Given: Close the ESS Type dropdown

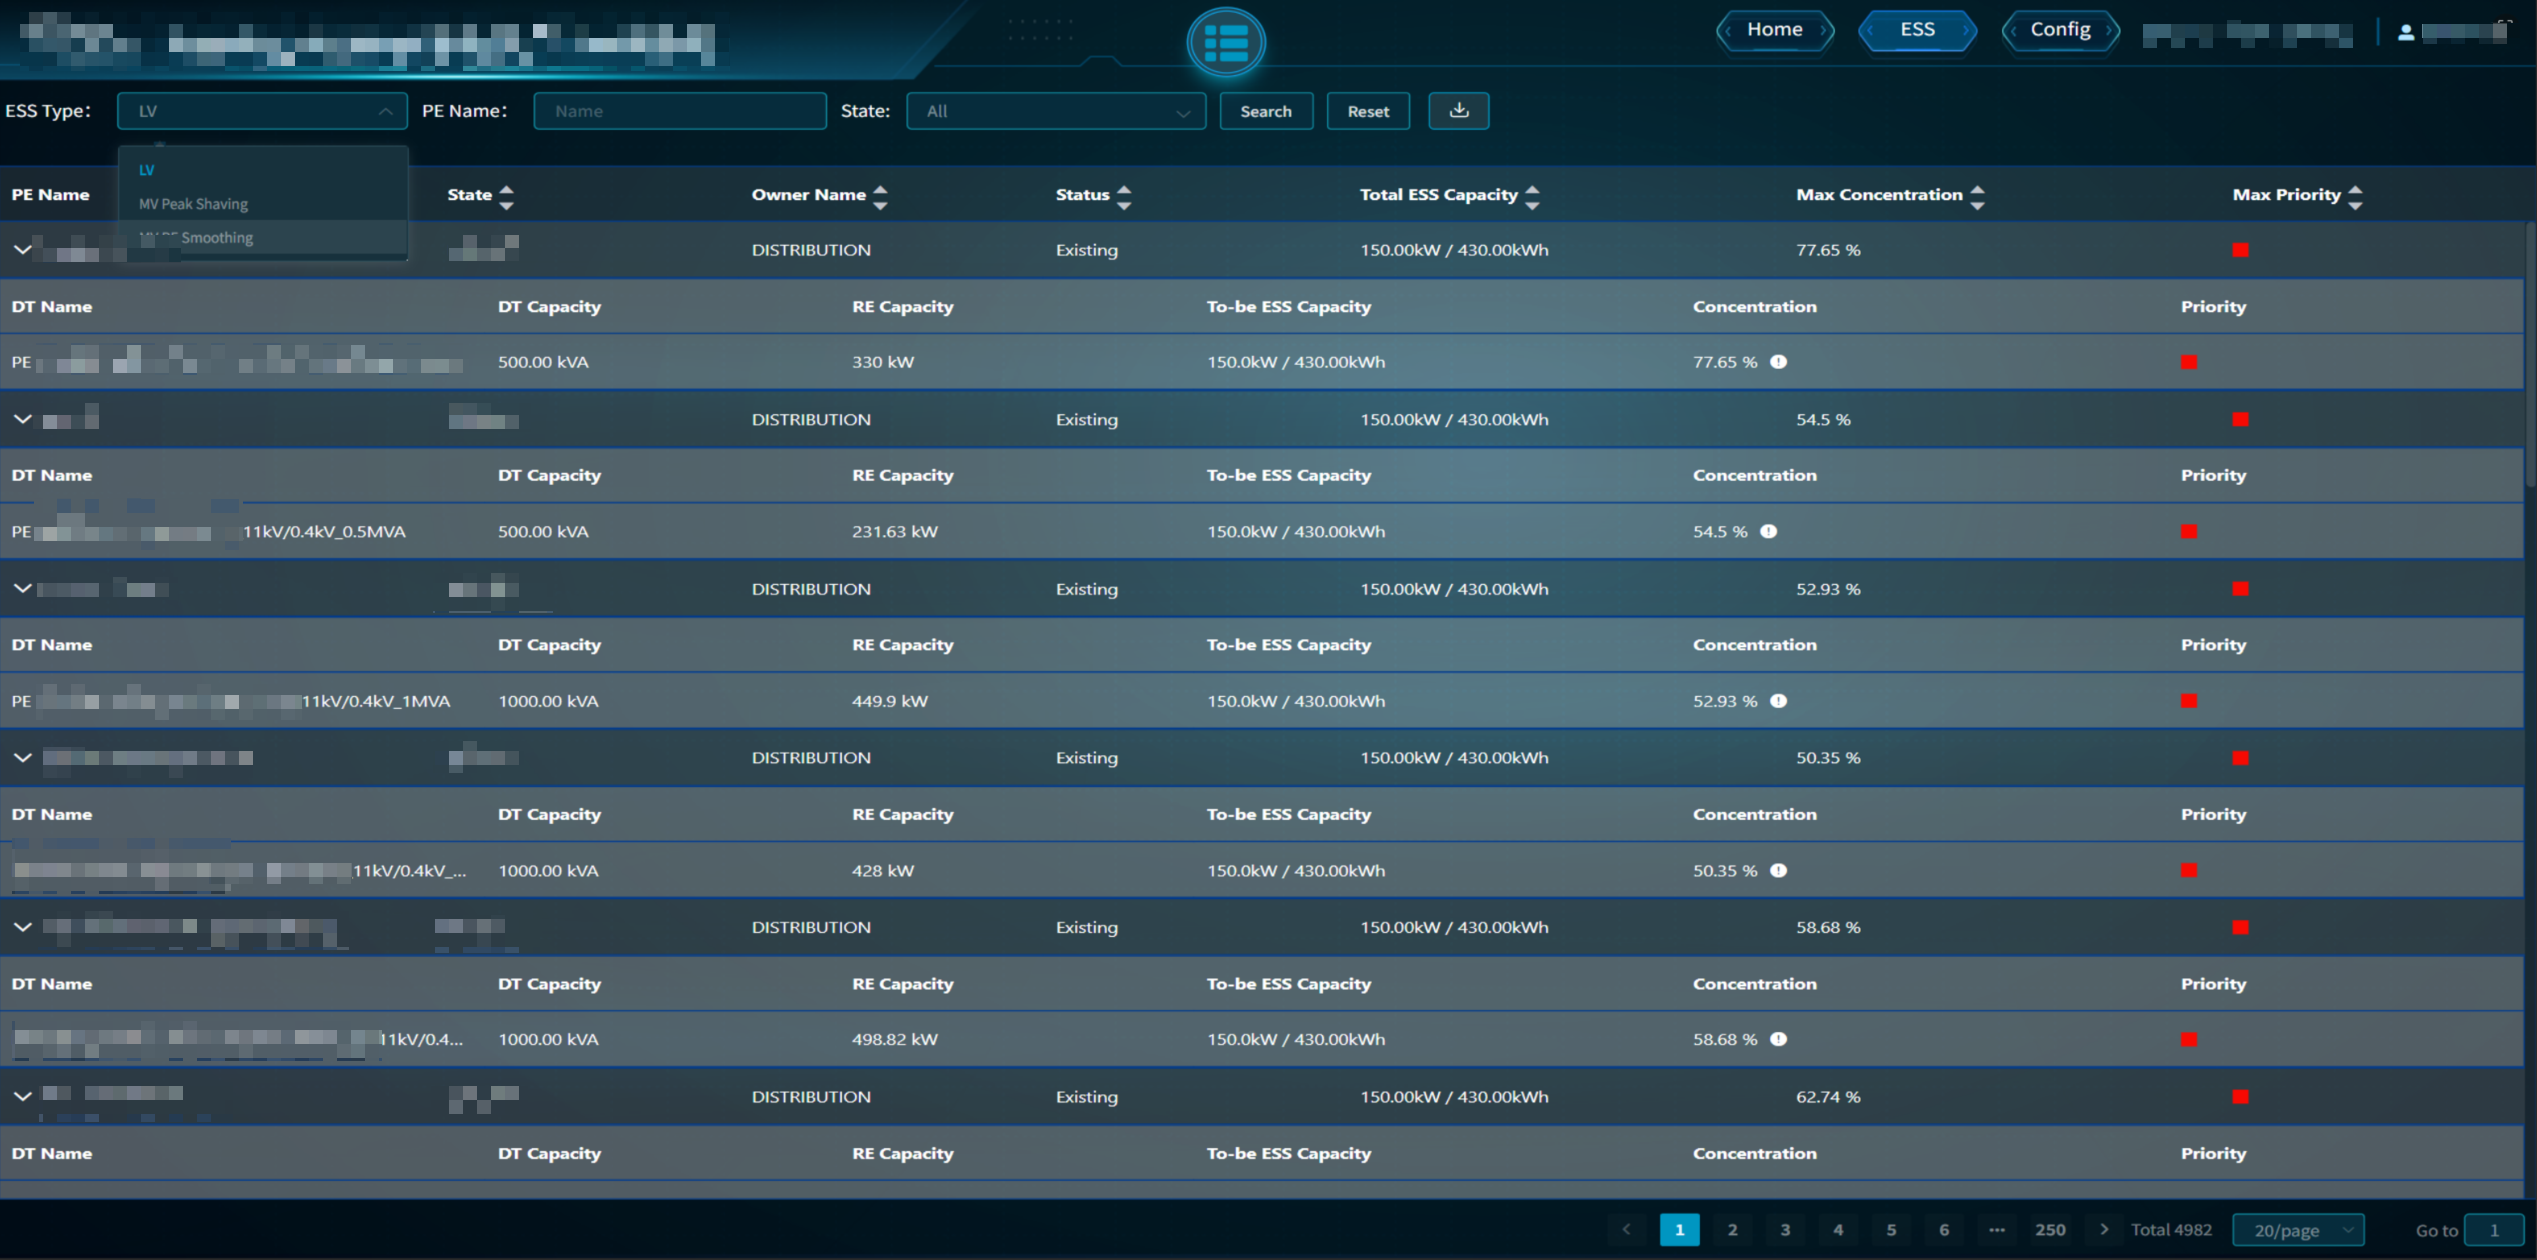Looking at the screenshot, I should (x=262, y=111).
